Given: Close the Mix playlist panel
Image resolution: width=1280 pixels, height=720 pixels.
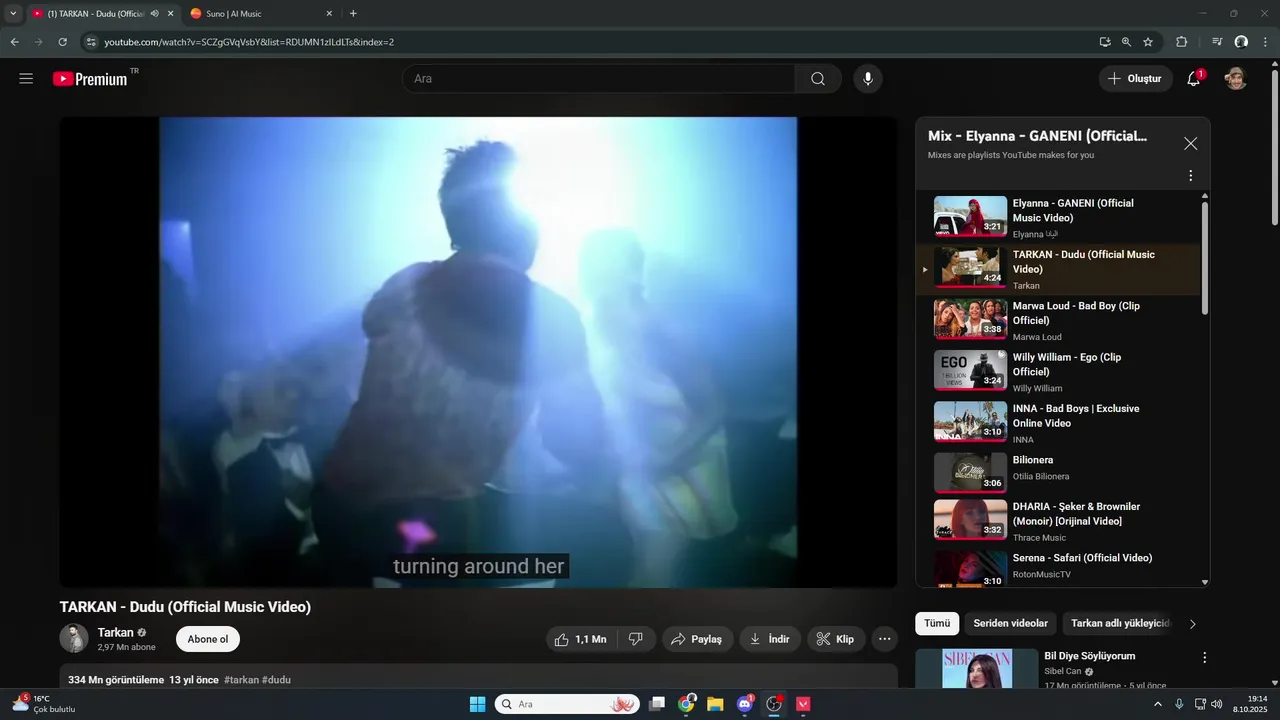Looking at the screenshot, I should [x=1190, y=144].
